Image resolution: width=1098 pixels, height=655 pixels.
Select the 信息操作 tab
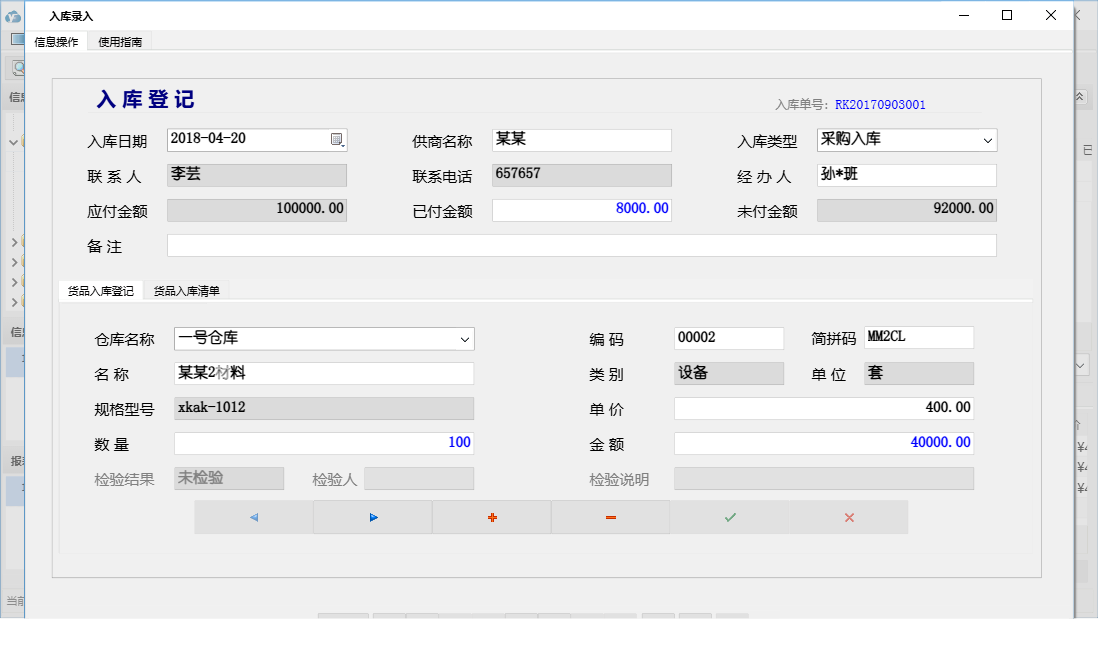coord(54,41)
